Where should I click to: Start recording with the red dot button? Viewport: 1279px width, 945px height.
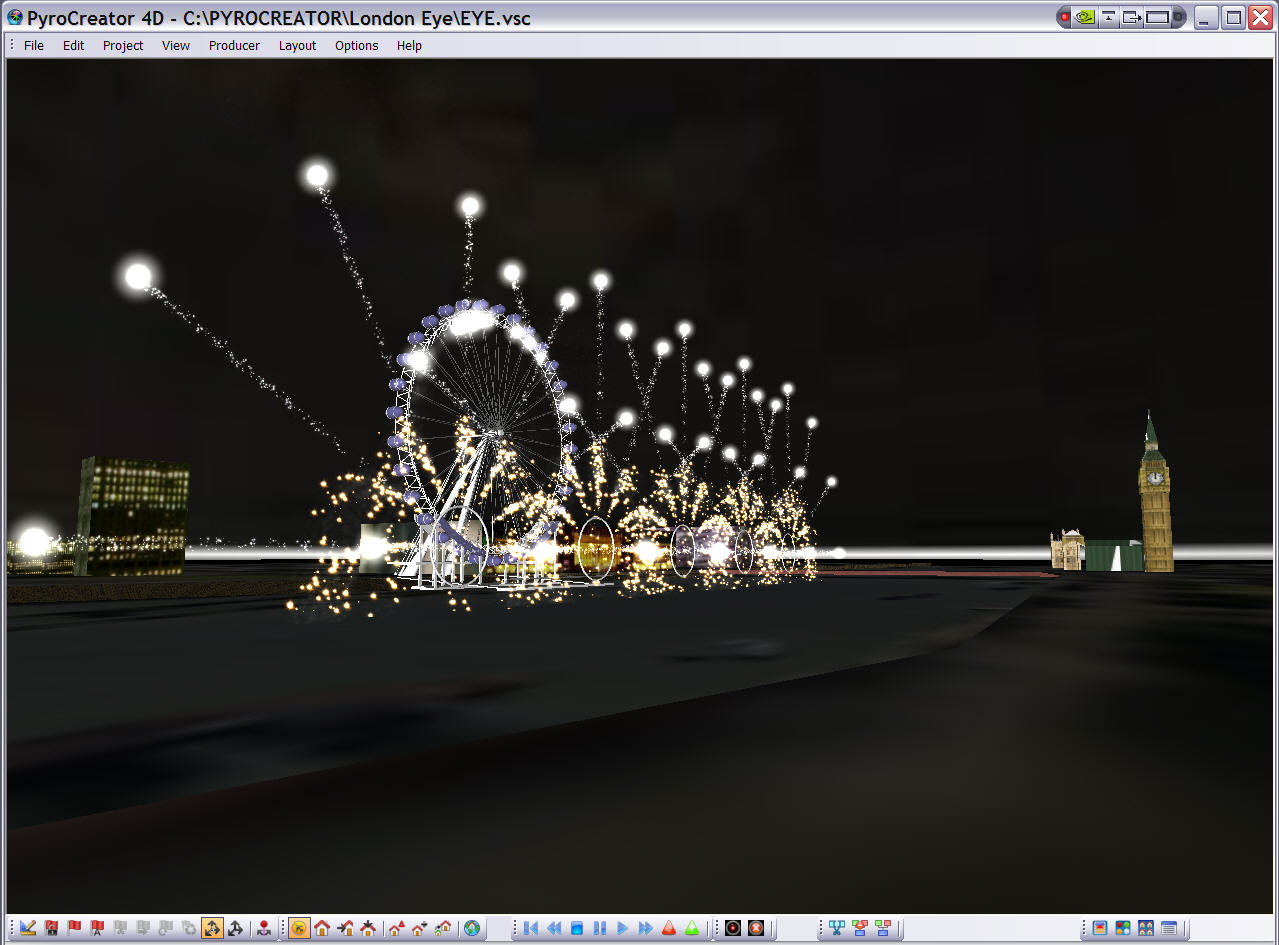[733, 928]
